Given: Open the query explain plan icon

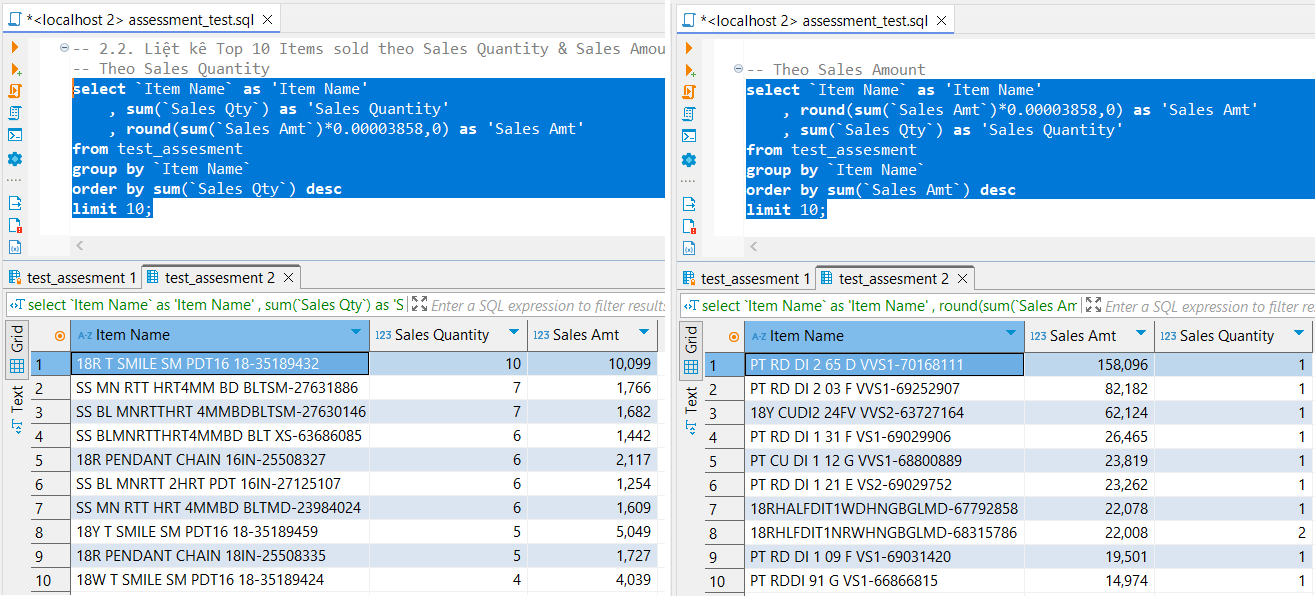Looking at the screenshot, I should coord(13,113).
